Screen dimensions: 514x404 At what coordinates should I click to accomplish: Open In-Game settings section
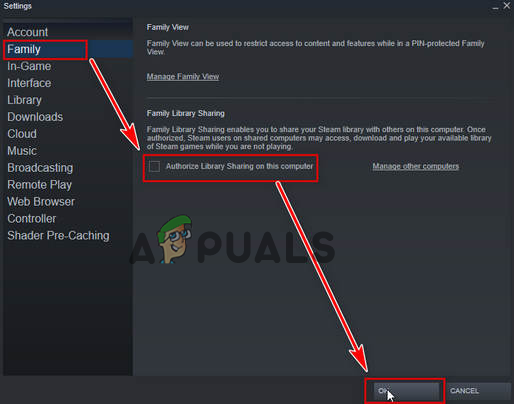tap(29, 66)
